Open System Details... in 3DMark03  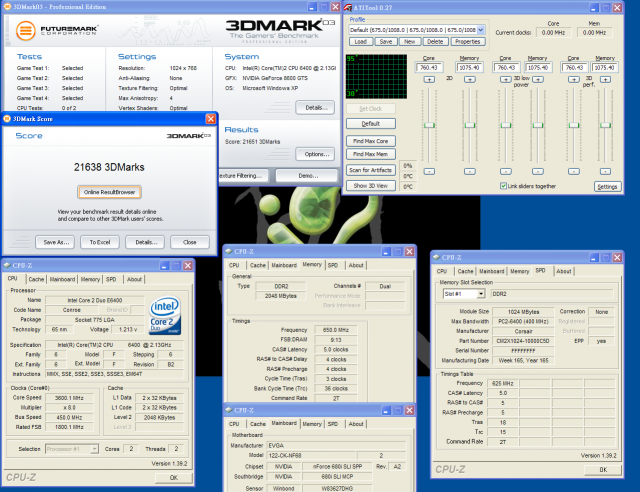click(x=315, y=108)
